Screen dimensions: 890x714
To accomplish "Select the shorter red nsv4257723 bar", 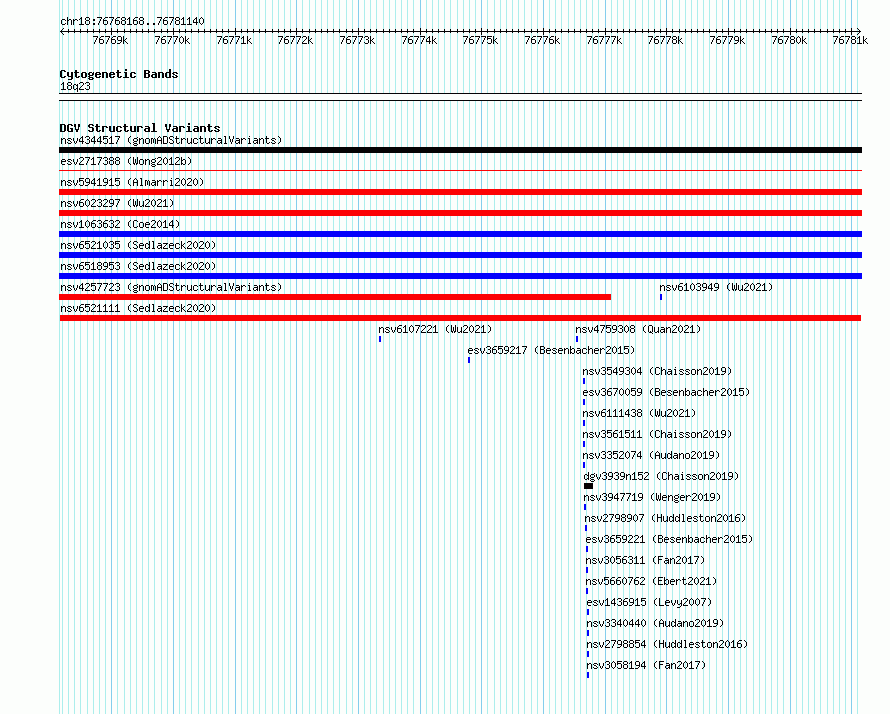I will pyautogui.click(x=335, y=297).
